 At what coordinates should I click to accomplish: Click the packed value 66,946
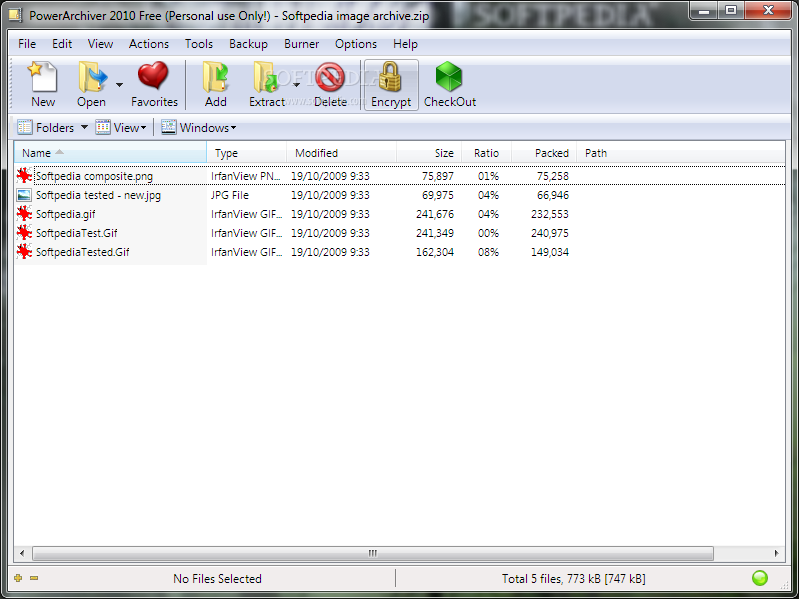[x=552, y=195]
